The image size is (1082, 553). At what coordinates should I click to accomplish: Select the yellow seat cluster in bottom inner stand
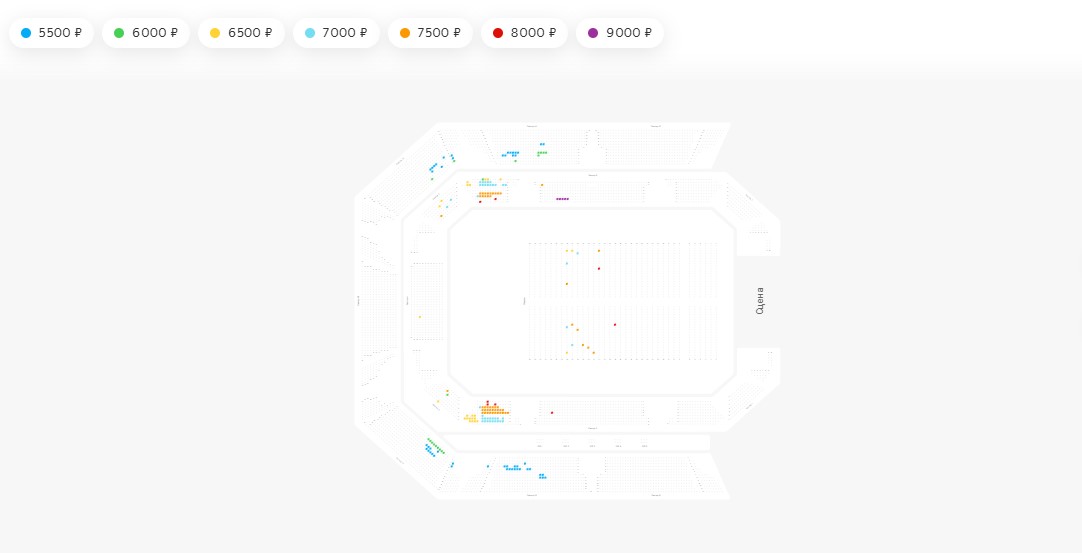tap(471, 419)
